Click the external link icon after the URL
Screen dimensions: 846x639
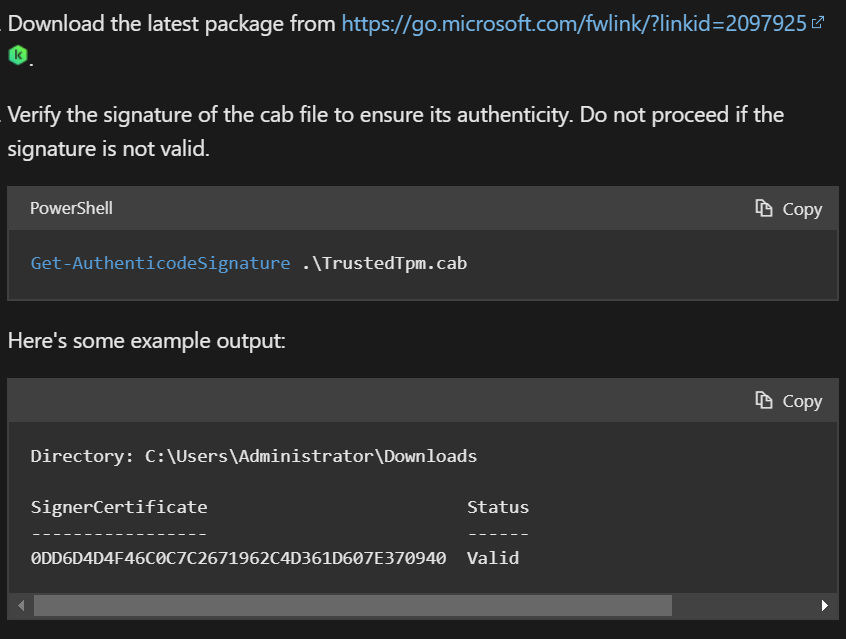(x=818, y=23)
